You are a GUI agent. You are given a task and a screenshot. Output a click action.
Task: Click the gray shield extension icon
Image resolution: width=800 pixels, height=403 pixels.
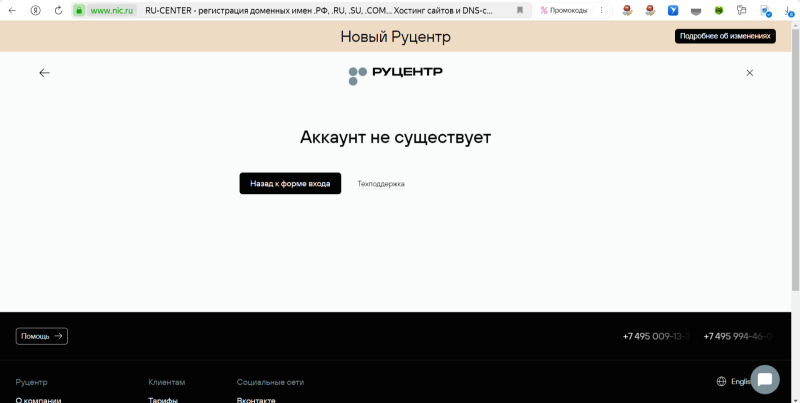pos(696,11)
